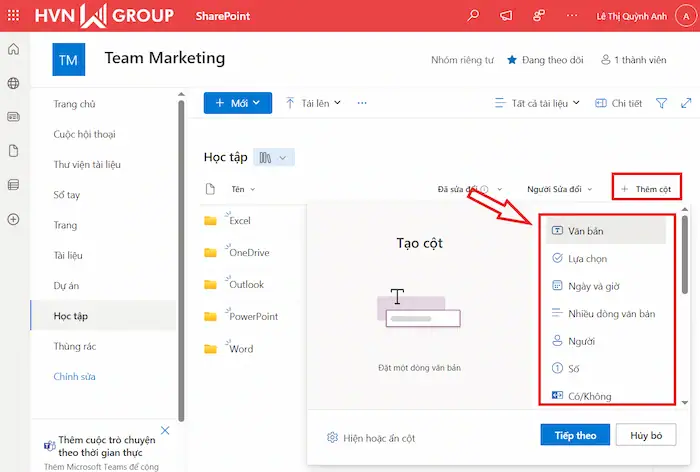Click Hiện hoặc ẩn cột settings link
This screenshot has width=700, height=472.
point(372,438)
